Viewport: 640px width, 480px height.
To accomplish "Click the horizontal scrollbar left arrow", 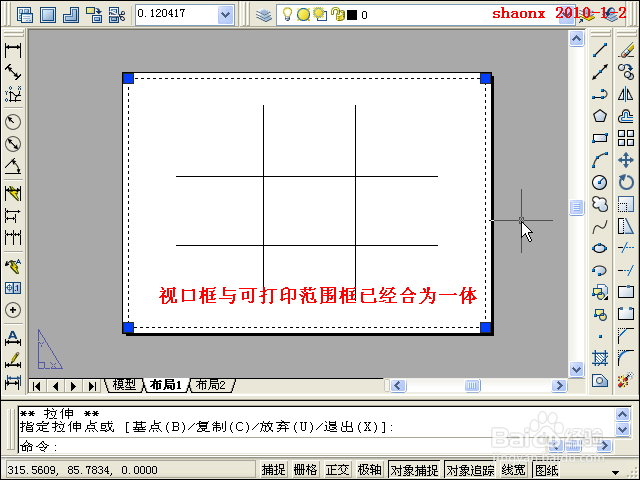I will 398,386.
